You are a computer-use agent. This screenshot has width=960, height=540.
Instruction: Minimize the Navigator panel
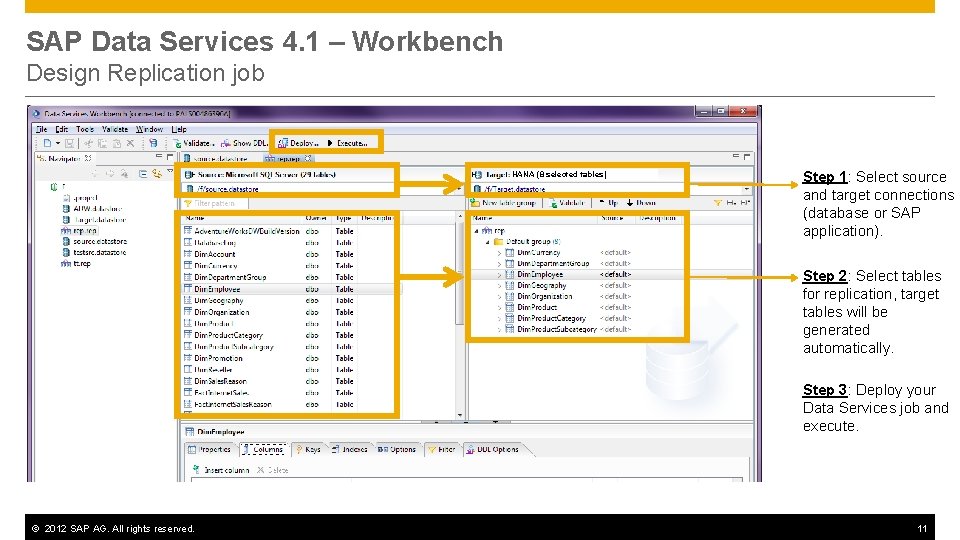[159, 157]
